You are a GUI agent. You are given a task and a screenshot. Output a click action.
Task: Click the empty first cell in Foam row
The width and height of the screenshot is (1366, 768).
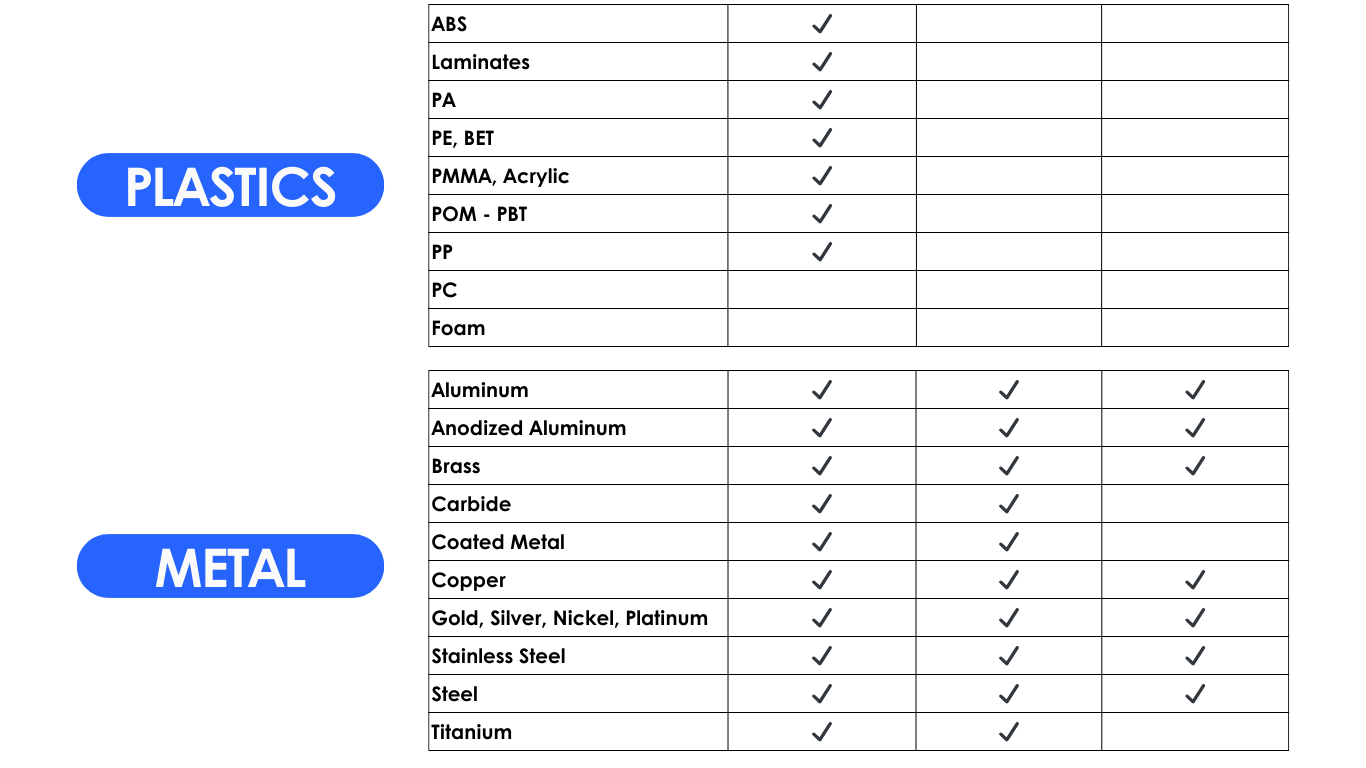click(822, 328)
